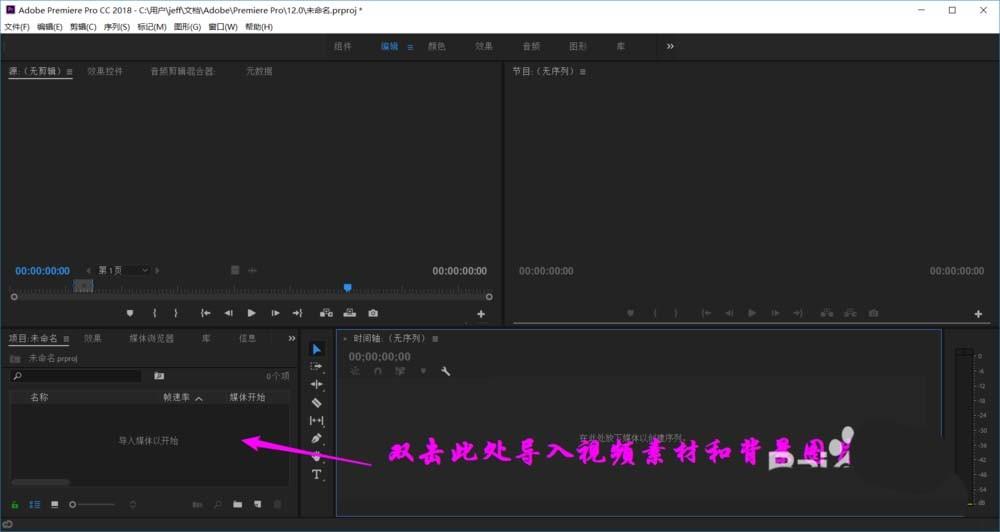
Task: Switch project panel to list view
Action: click(x=34, y=505)
